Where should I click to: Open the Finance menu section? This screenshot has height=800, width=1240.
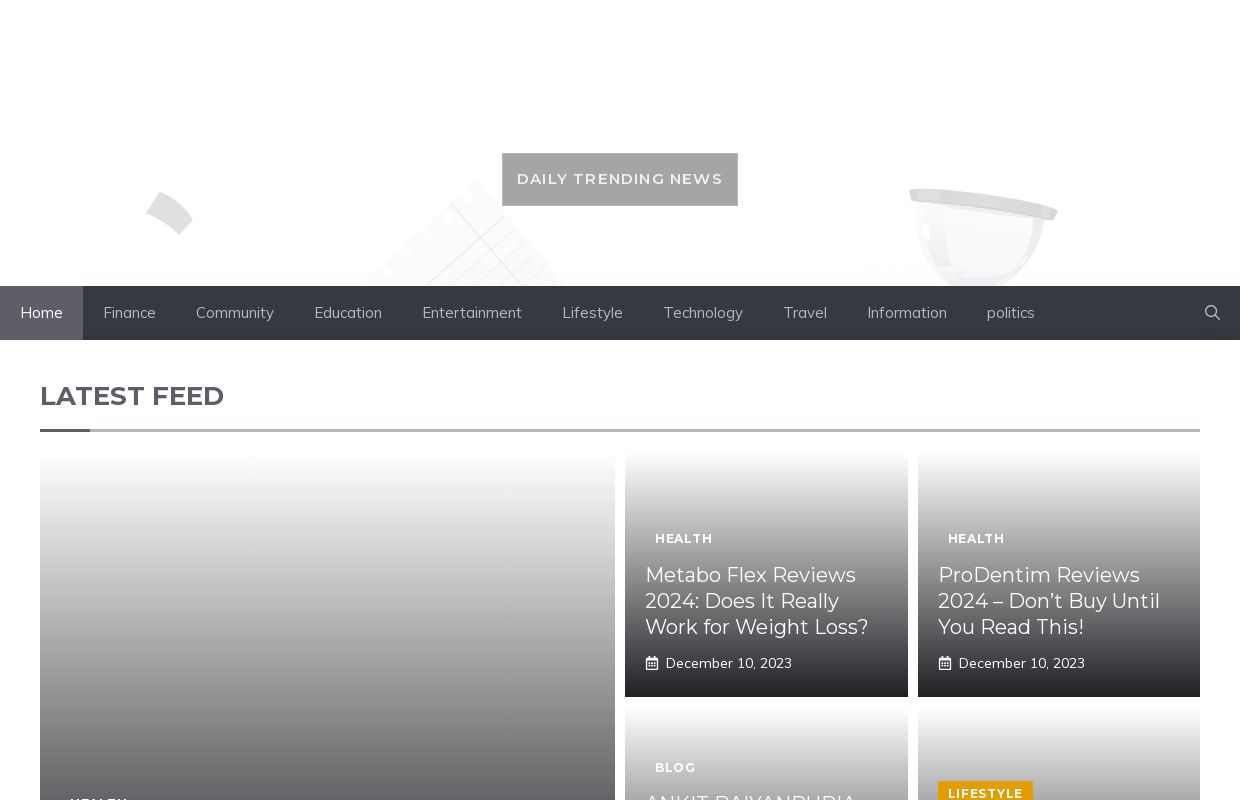pyautogui.click(x=129, y=313)
